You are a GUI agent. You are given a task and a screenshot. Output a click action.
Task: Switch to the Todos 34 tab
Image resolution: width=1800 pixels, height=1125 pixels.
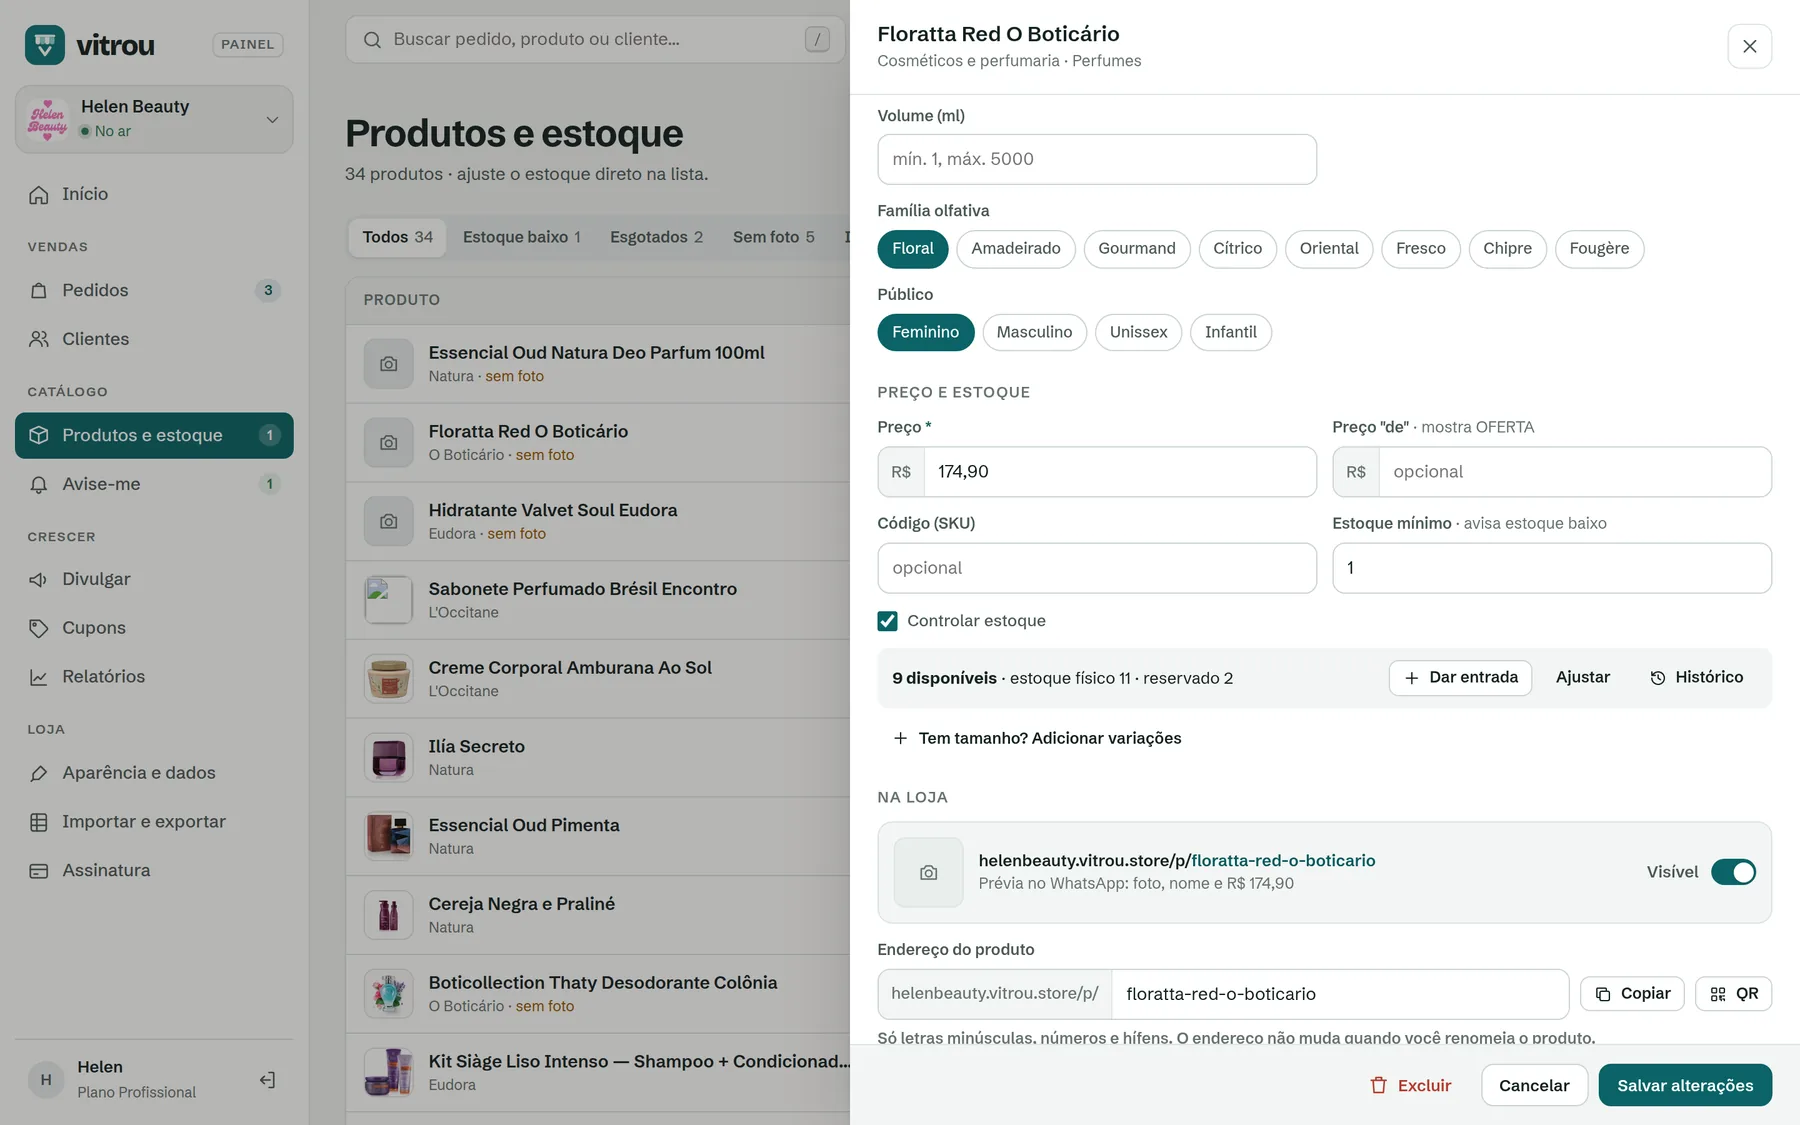pyautogui.click(x=397, y=237)
